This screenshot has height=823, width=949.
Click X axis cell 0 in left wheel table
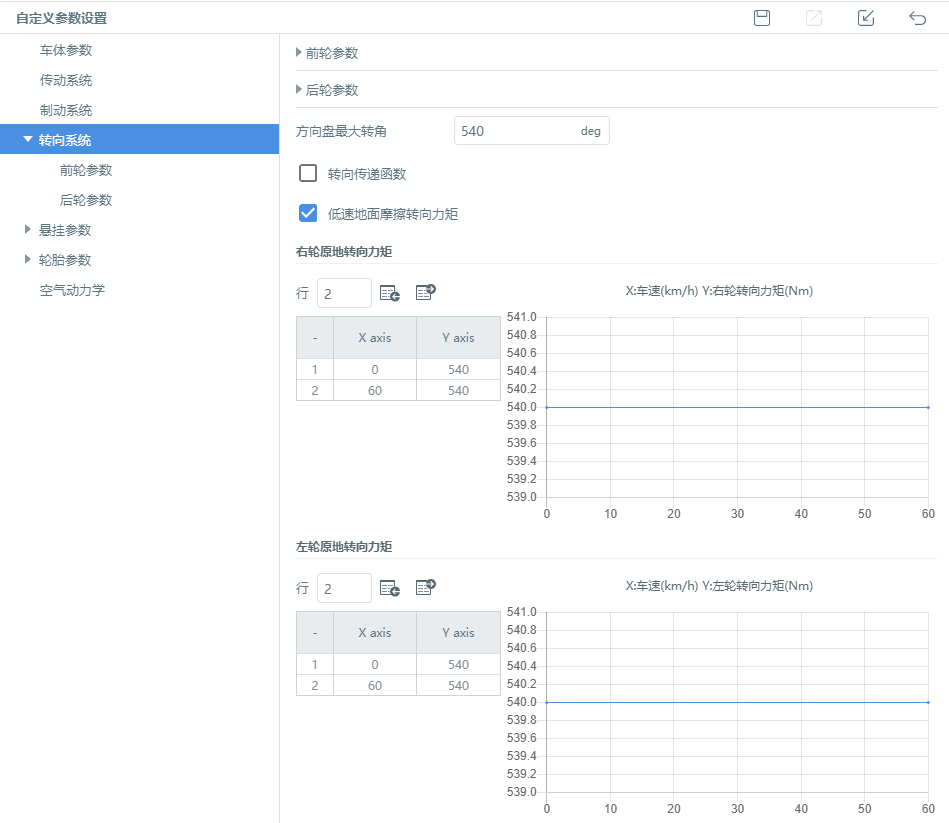375,664
